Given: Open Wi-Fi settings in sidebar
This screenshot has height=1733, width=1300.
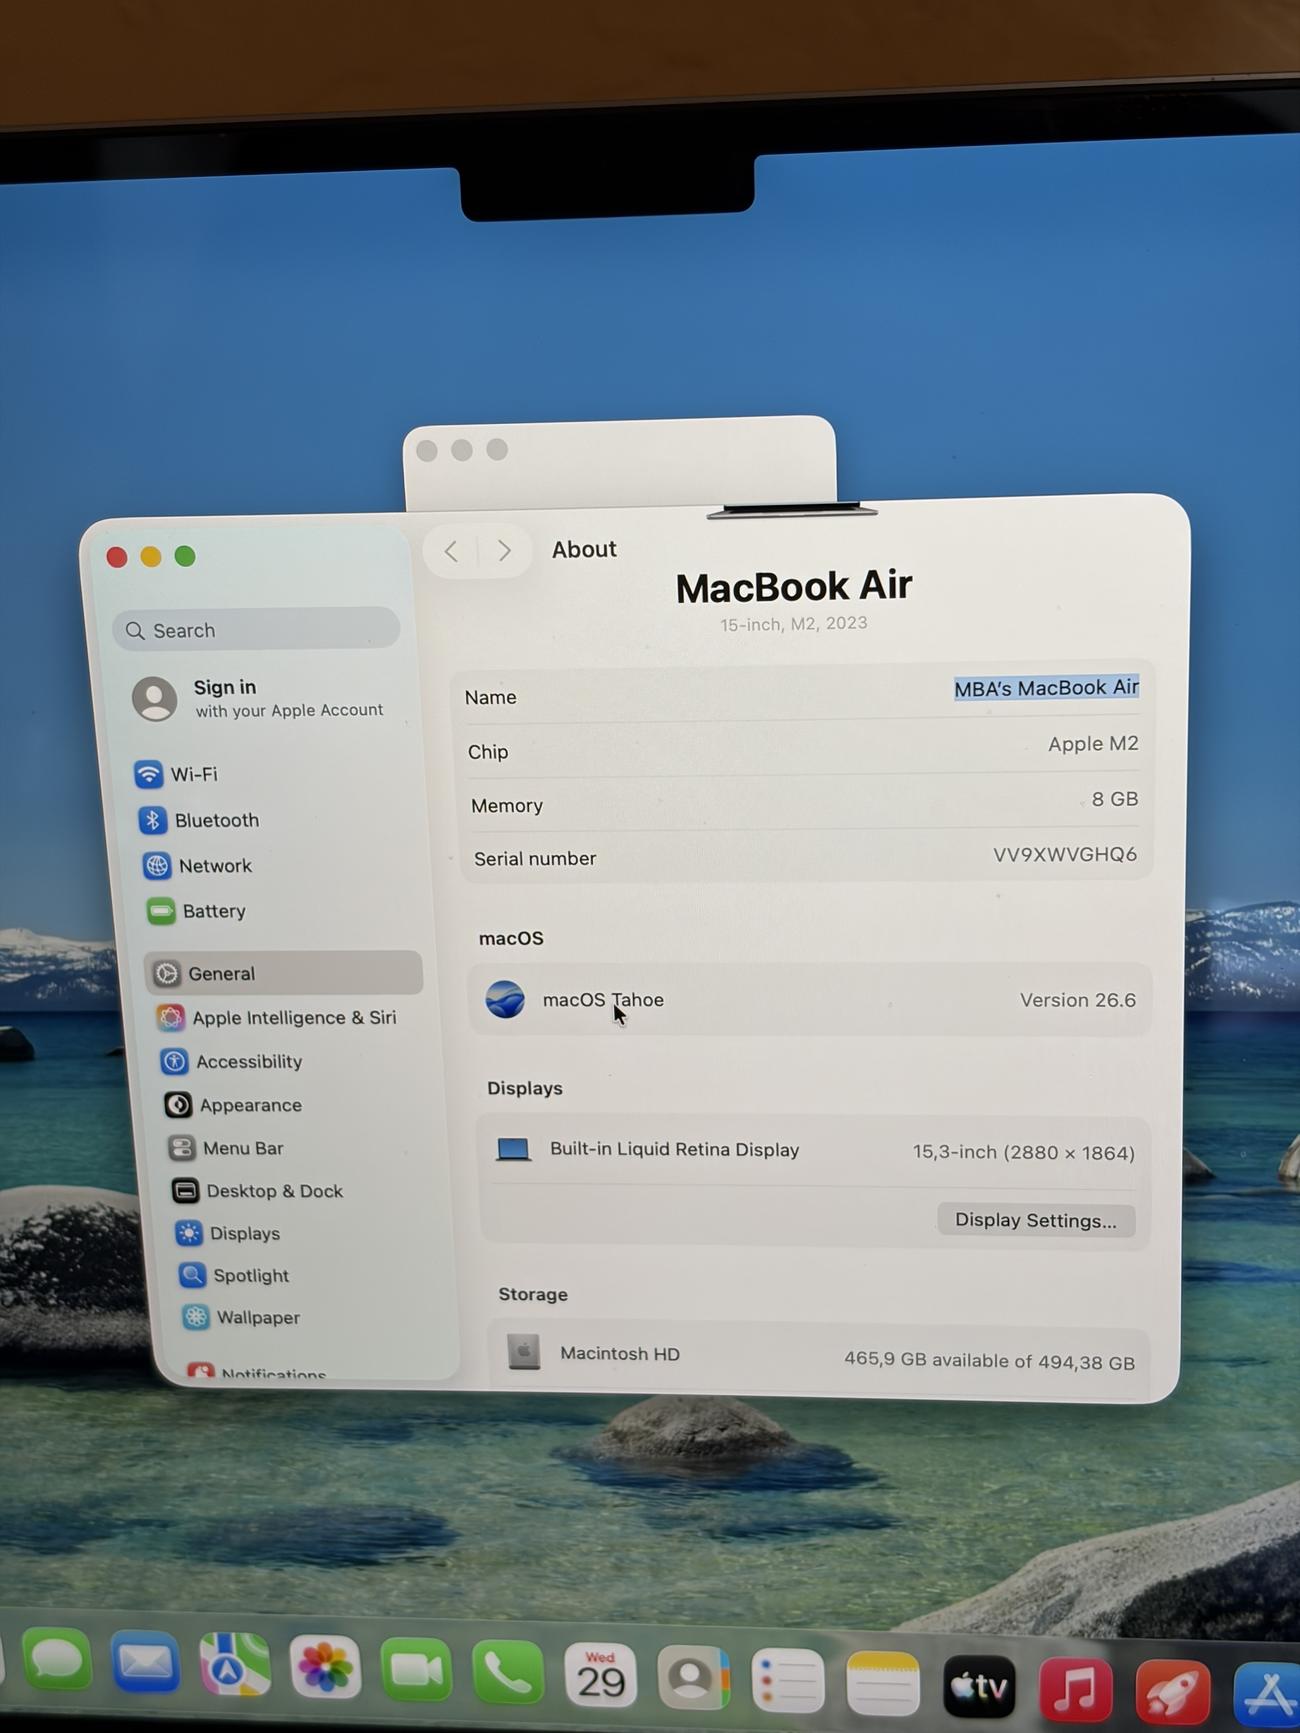Looking at the screenshot, I should [178, 774].
